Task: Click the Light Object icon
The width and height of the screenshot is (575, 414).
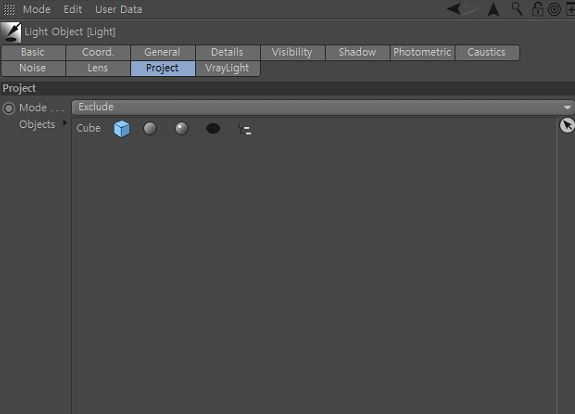Action: 11,32
